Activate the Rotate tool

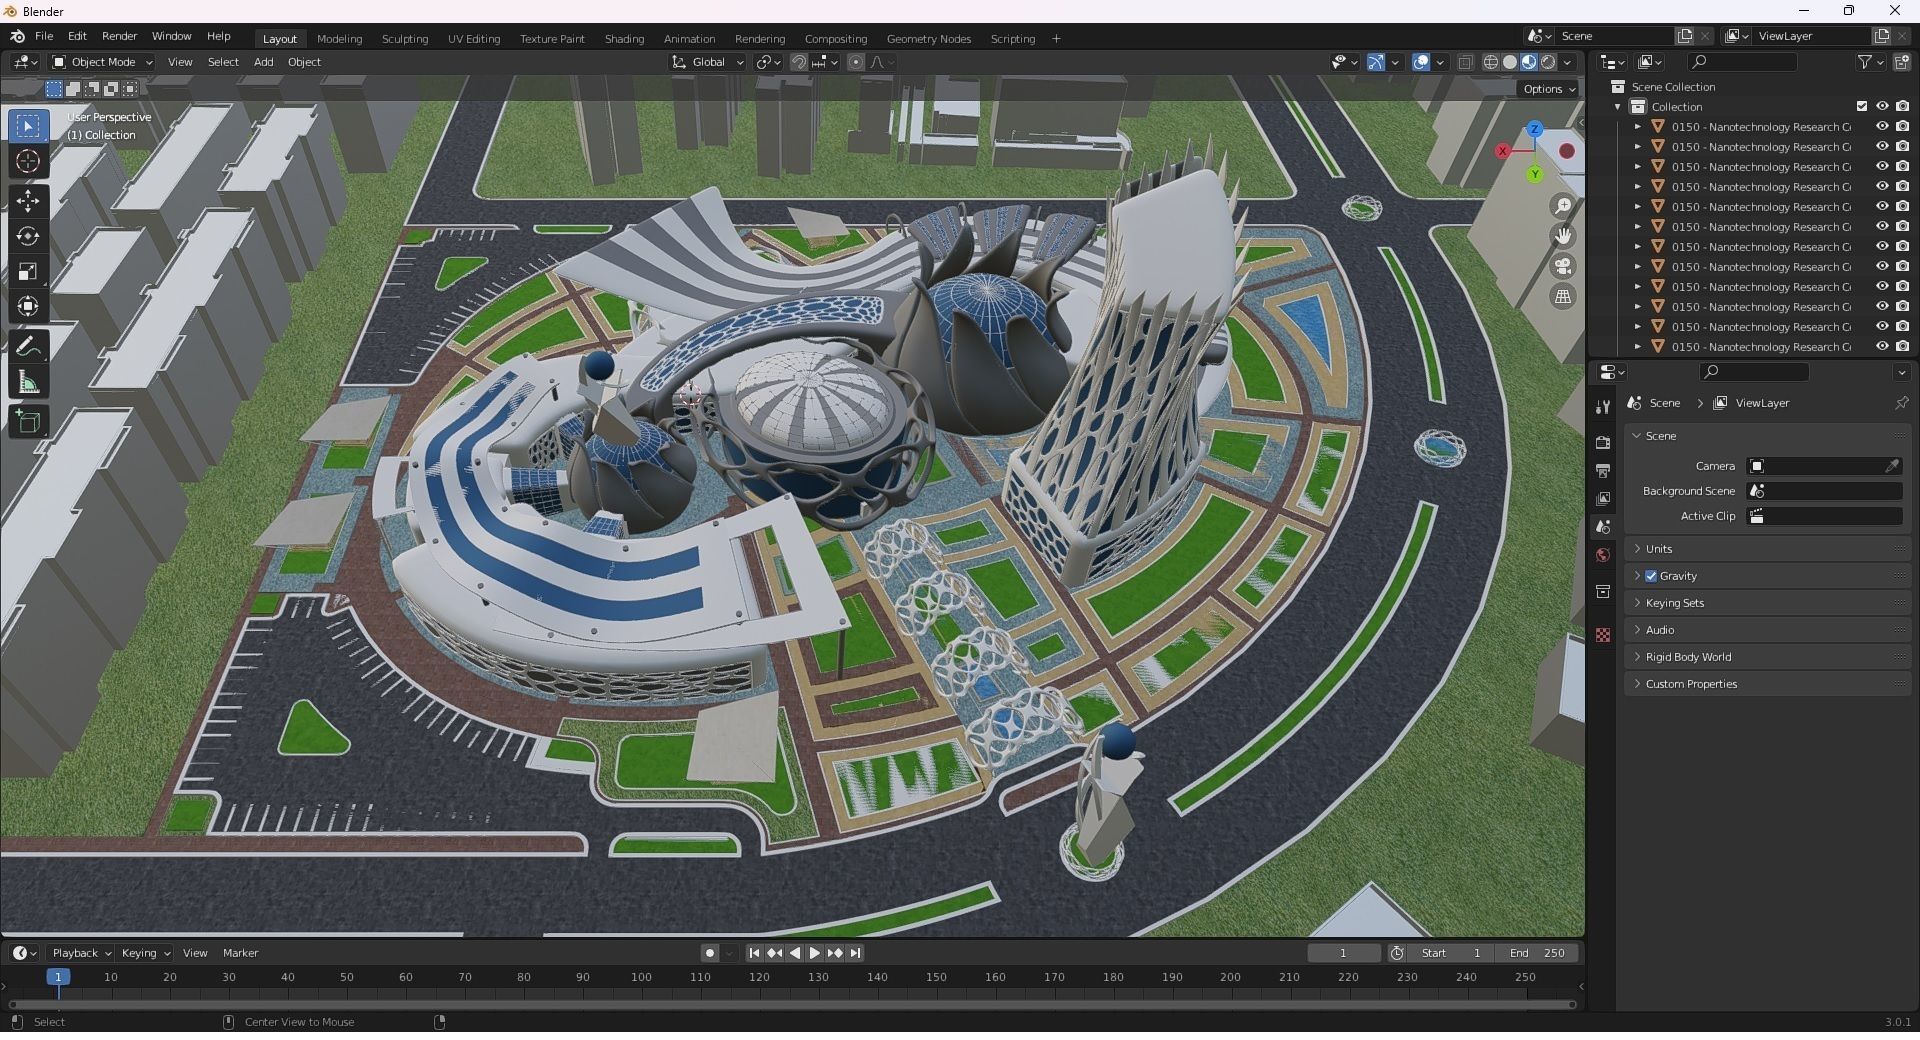(28, 237)
